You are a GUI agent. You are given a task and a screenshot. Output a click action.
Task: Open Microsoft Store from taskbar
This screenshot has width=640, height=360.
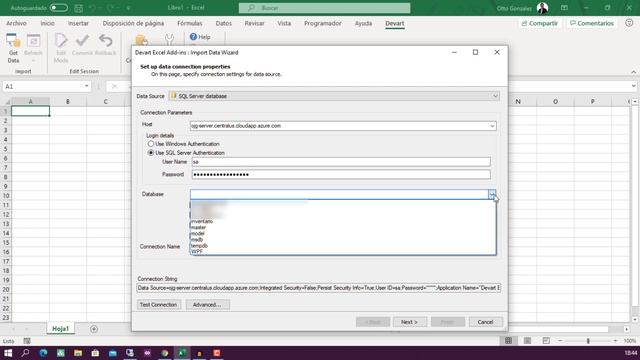(95, 353)
